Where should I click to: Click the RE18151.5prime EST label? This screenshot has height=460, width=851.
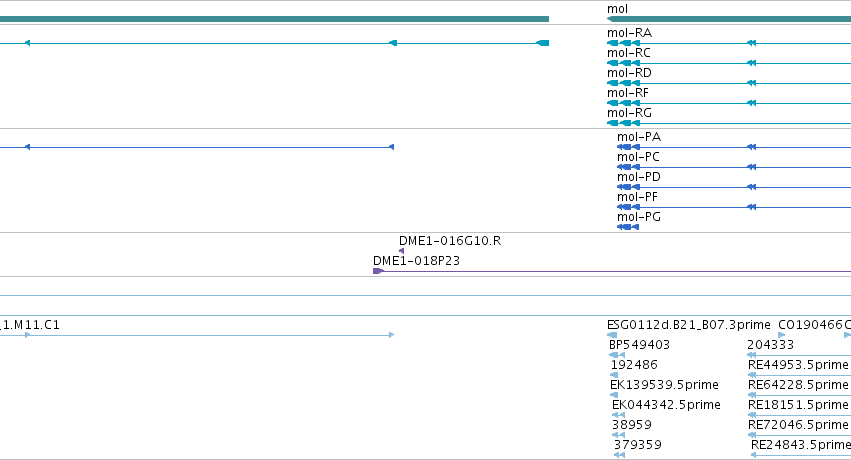point(798,405)
